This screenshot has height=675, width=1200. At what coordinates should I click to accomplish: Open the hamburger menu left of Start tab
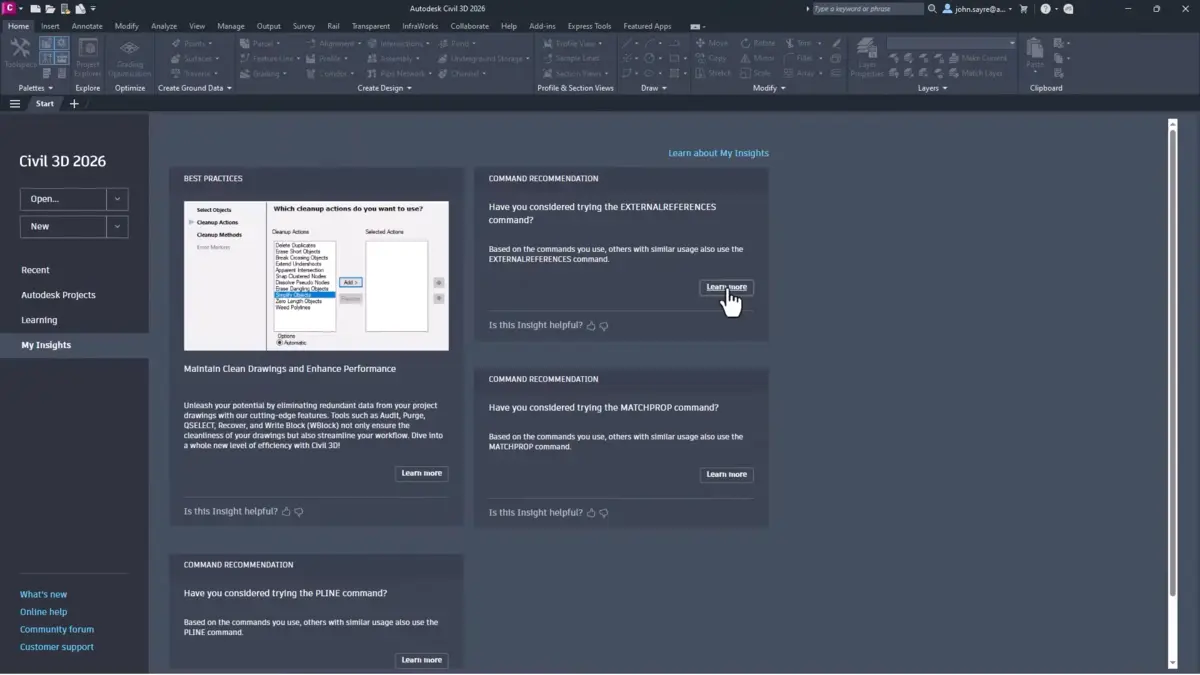pos(15,104)
